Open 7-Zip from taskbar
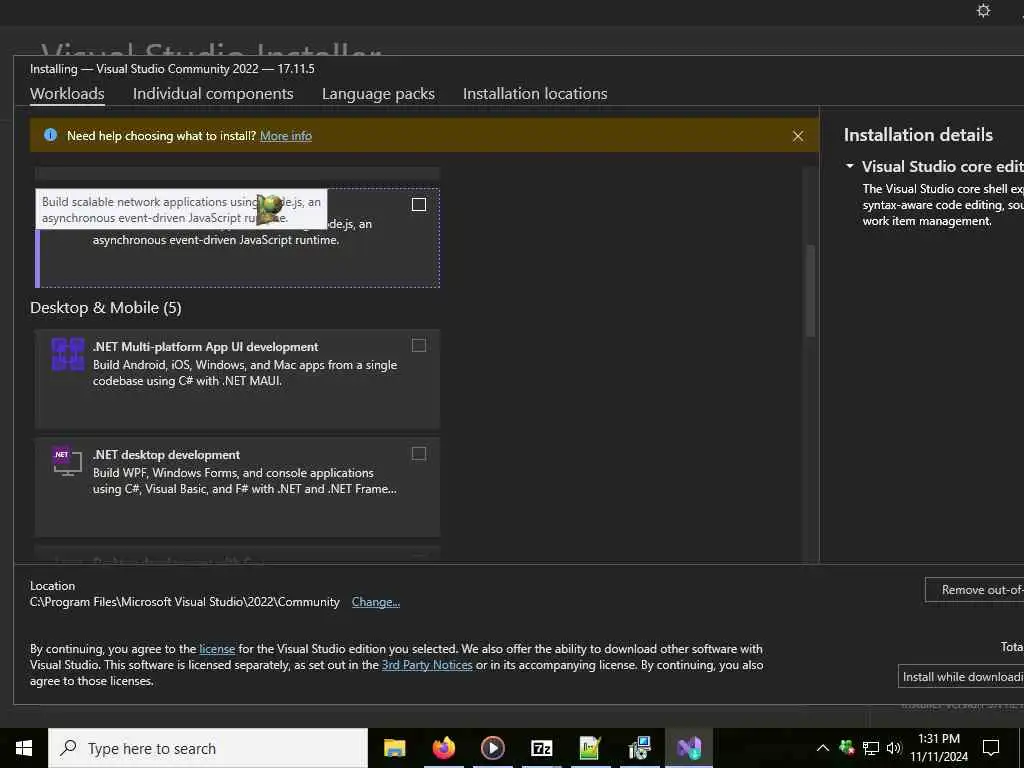 (x=541, y=748)
